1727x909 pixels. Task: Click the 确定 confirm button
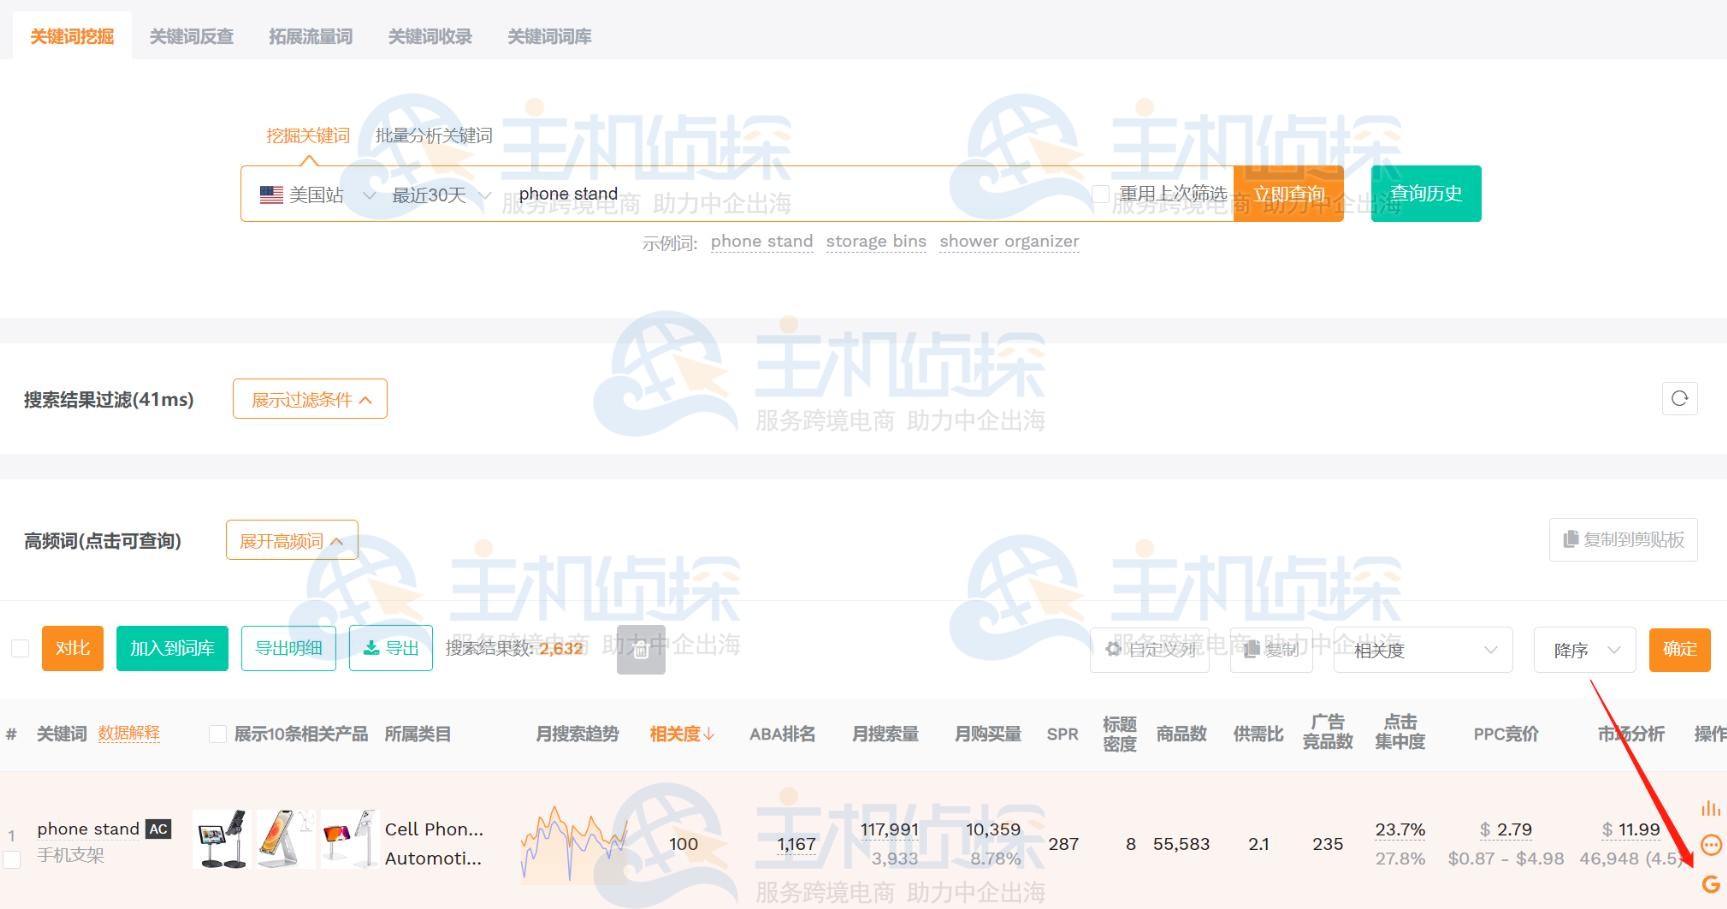tap(1680, 649)
